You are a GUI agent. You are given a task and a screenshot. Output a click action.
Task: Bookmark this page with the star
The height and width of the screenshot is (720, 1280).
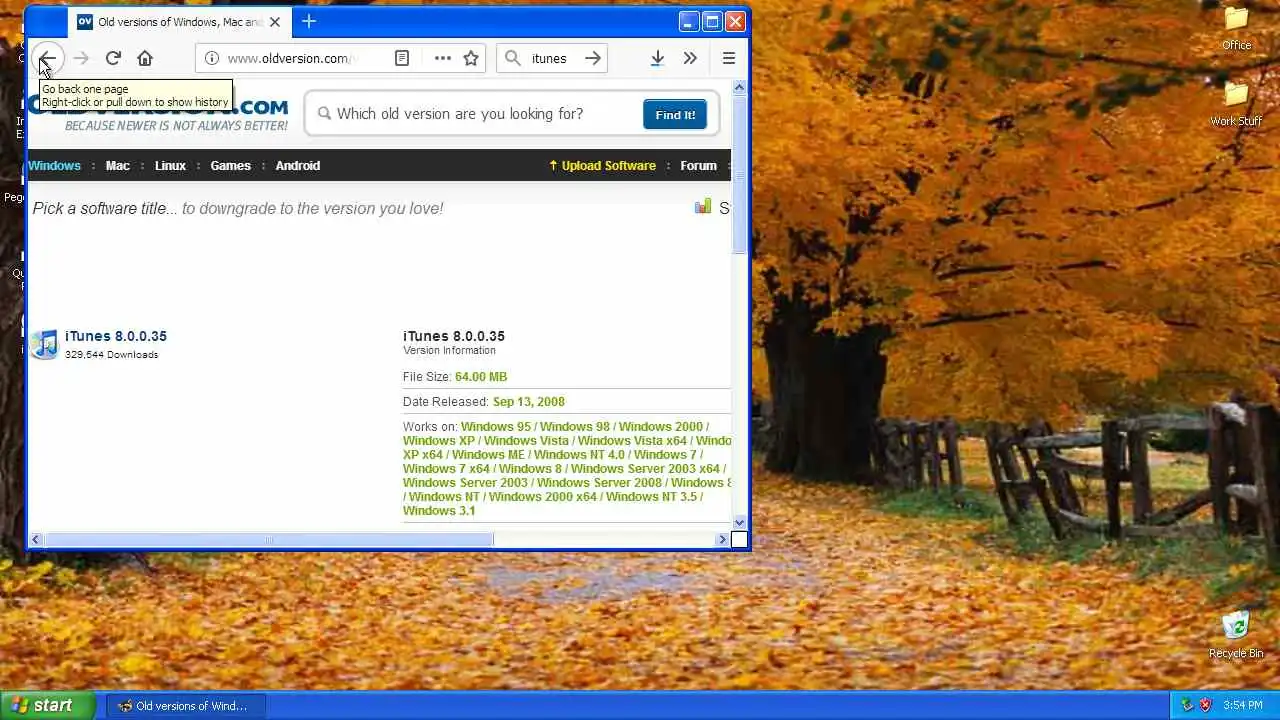(471, 58)
